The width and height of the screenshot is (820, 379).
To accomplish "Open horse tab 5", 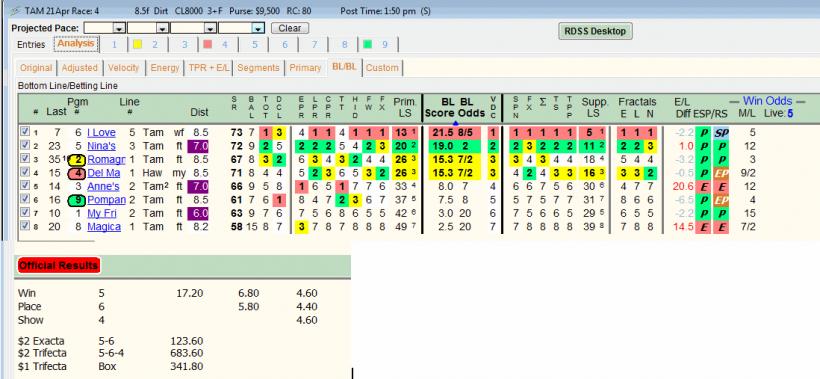I will point(255,45).
